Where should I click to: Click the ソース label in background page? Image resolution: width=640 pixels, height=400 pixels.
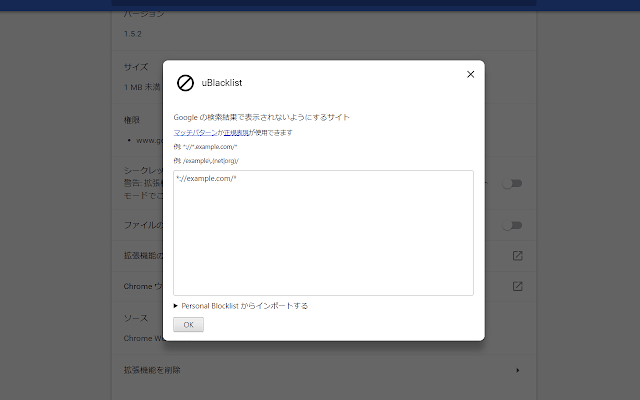(x=136, y=318)
